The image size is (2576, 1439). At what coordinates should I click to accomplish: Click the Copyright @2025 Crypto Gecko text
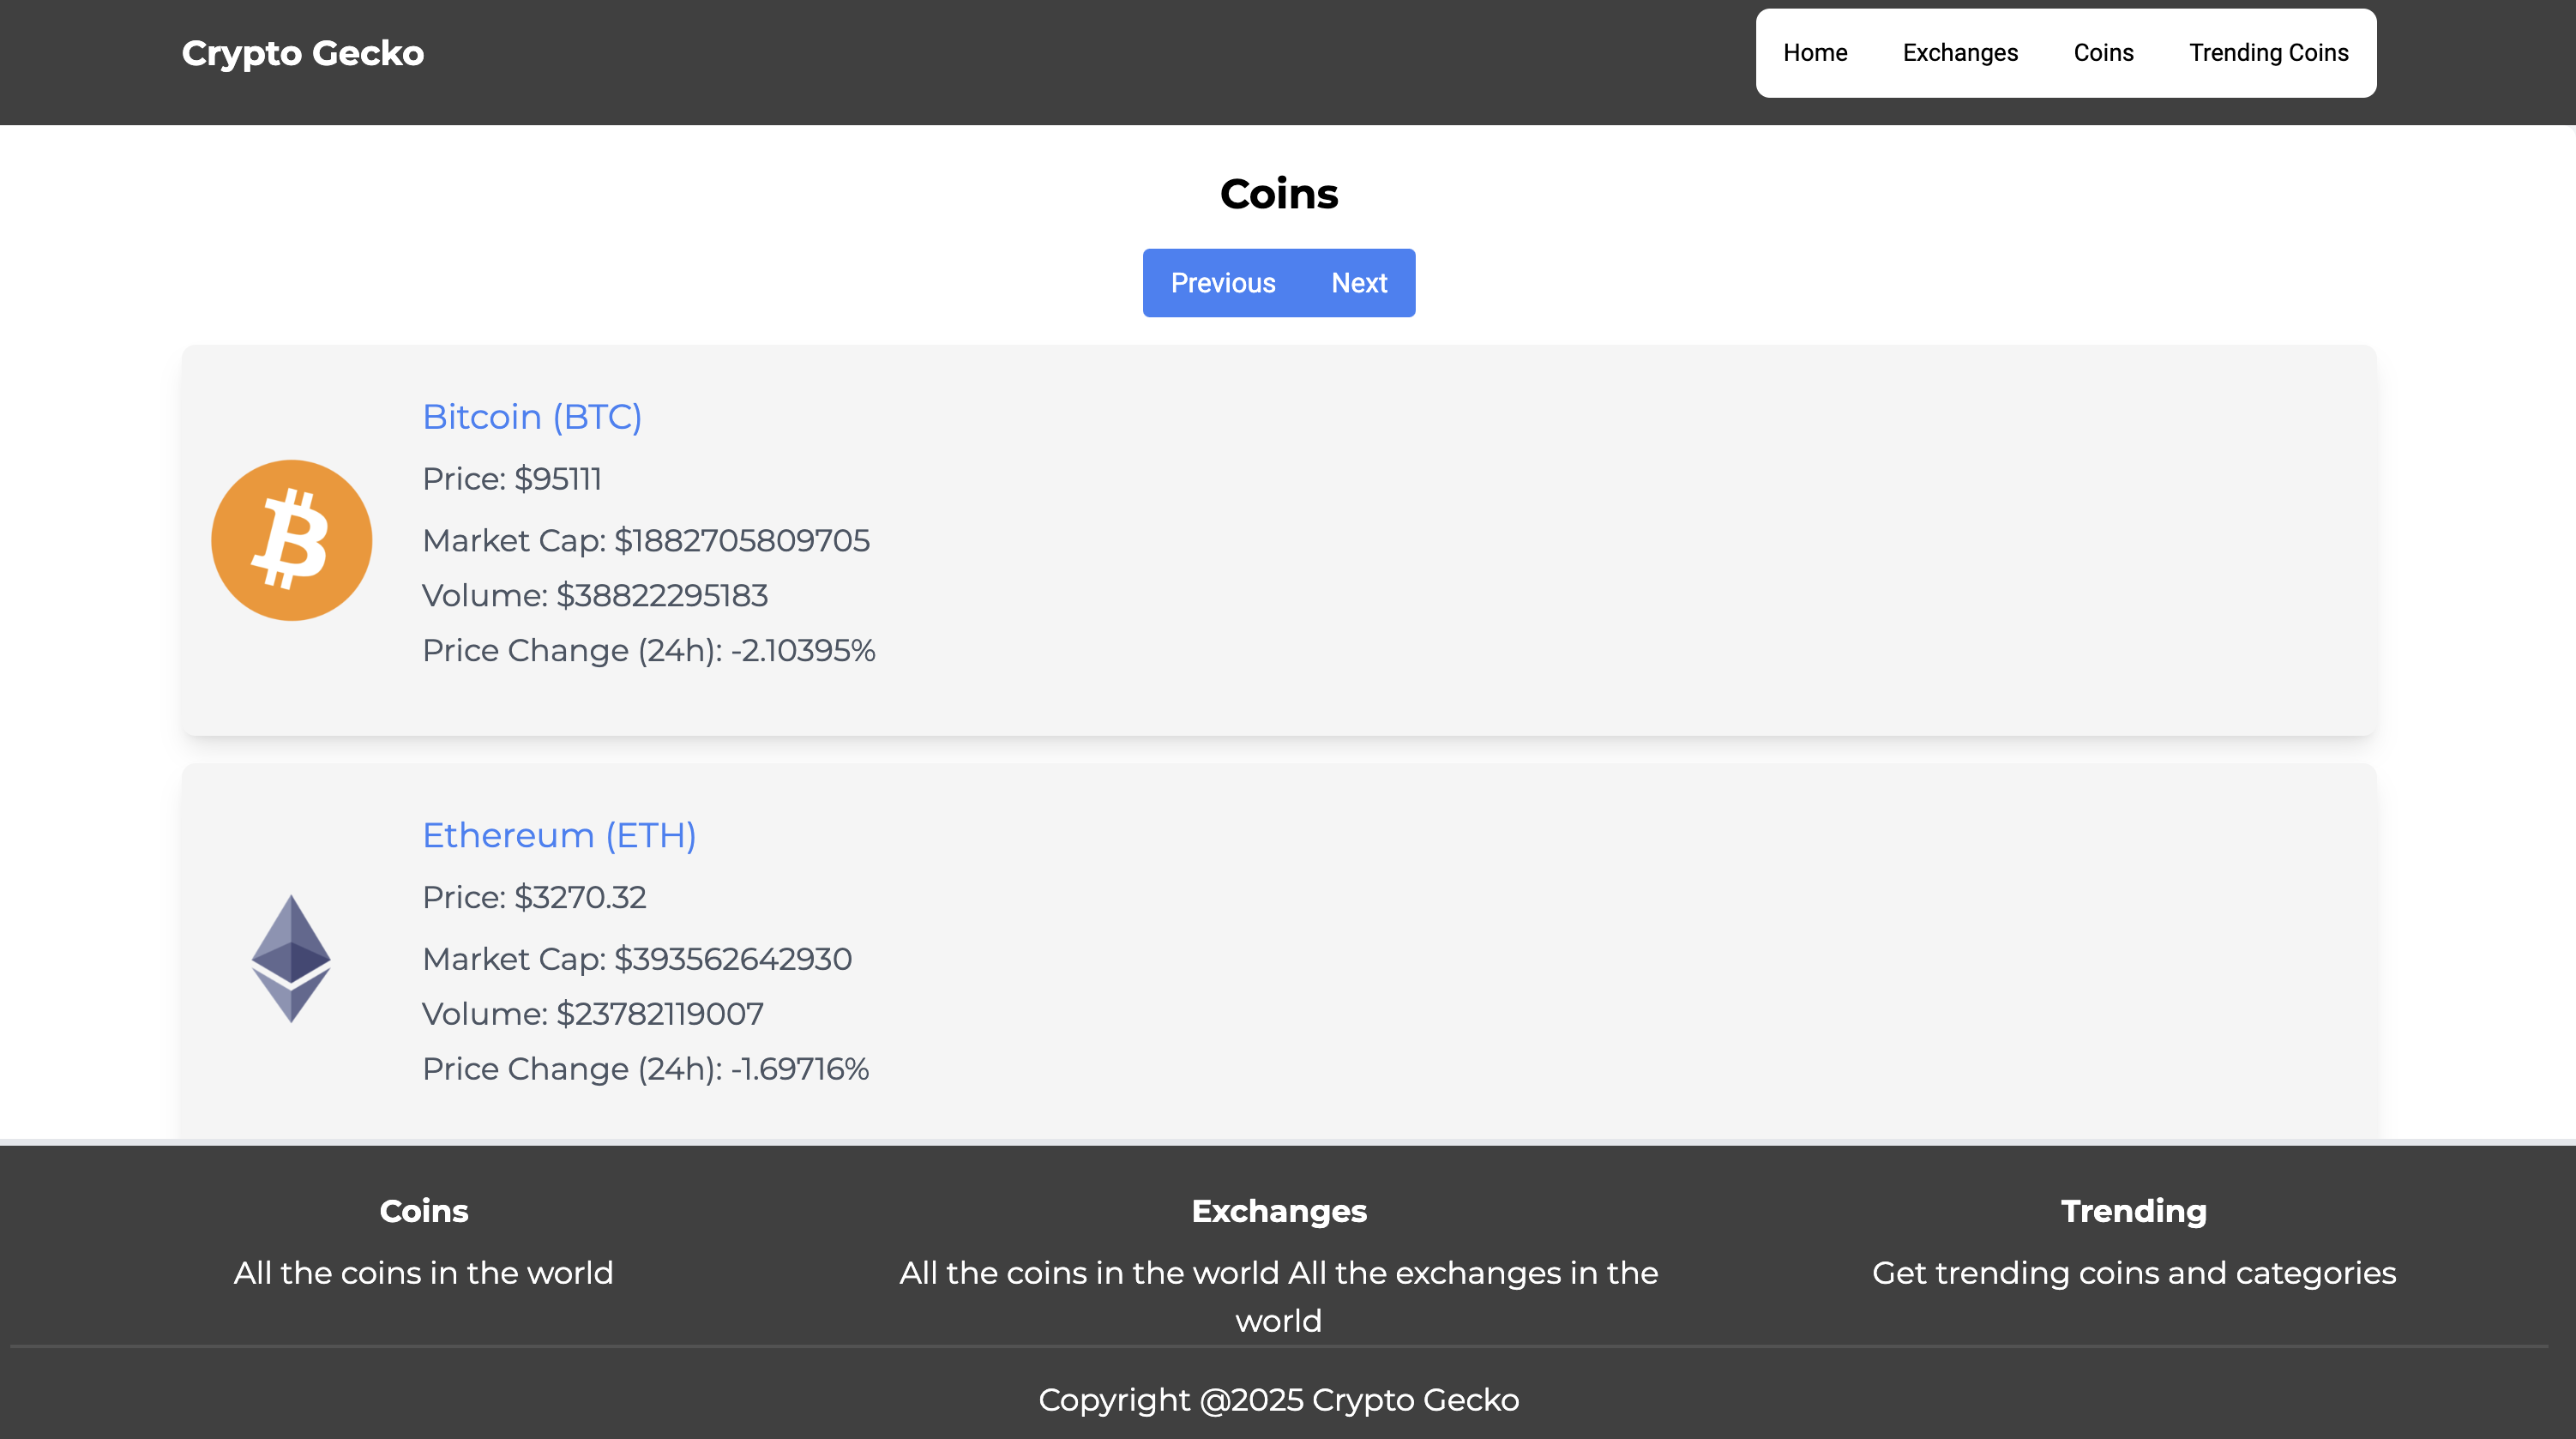coord(1279,1400)
